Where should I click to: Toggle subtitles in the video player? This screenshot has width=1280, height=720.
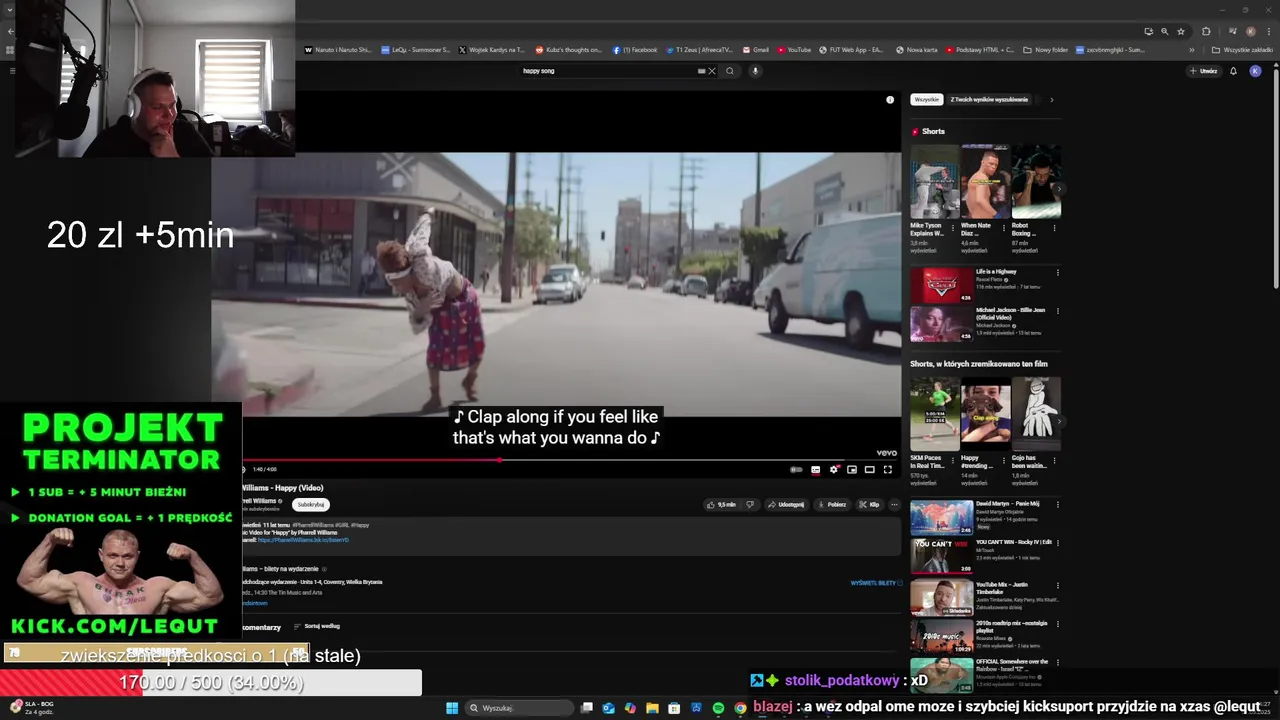point(816,469)
